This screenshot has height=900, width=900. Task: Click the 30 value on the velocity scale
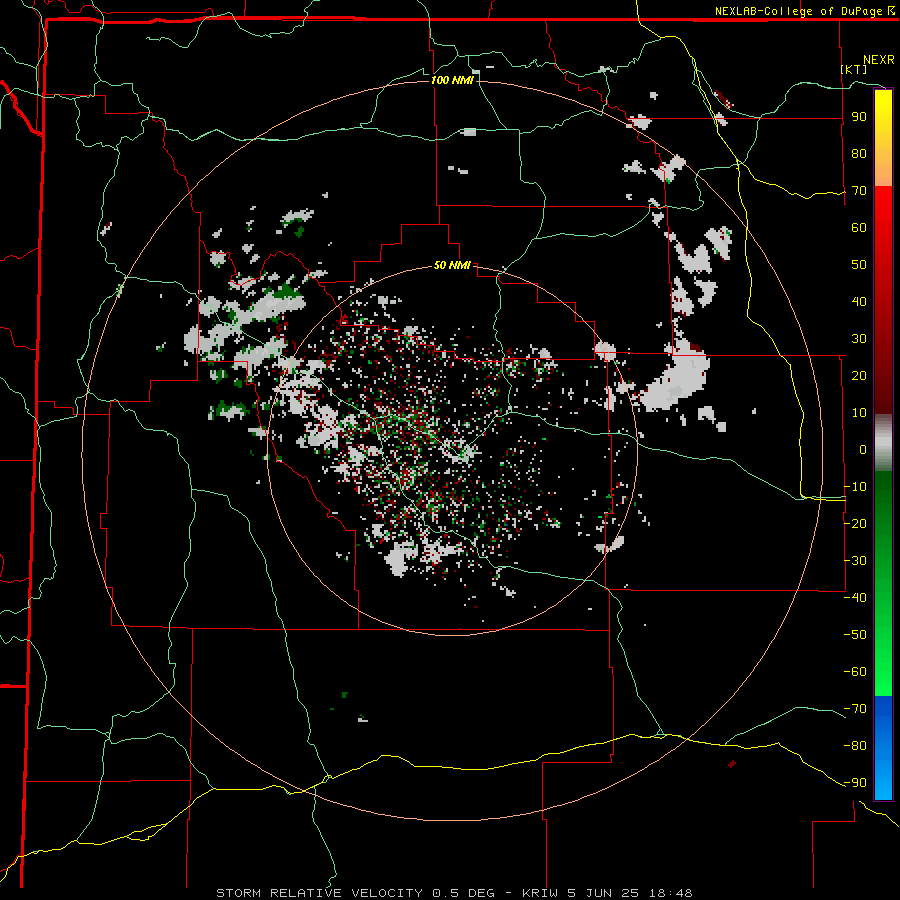click(x=859, y=339)
